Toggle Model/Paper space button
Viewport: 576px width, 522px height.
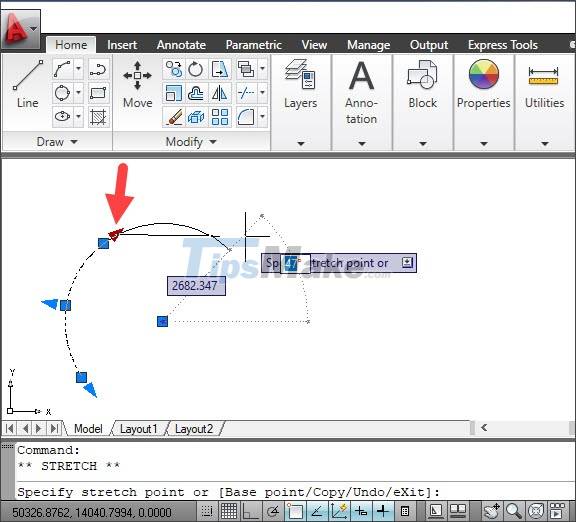(436, 511)
